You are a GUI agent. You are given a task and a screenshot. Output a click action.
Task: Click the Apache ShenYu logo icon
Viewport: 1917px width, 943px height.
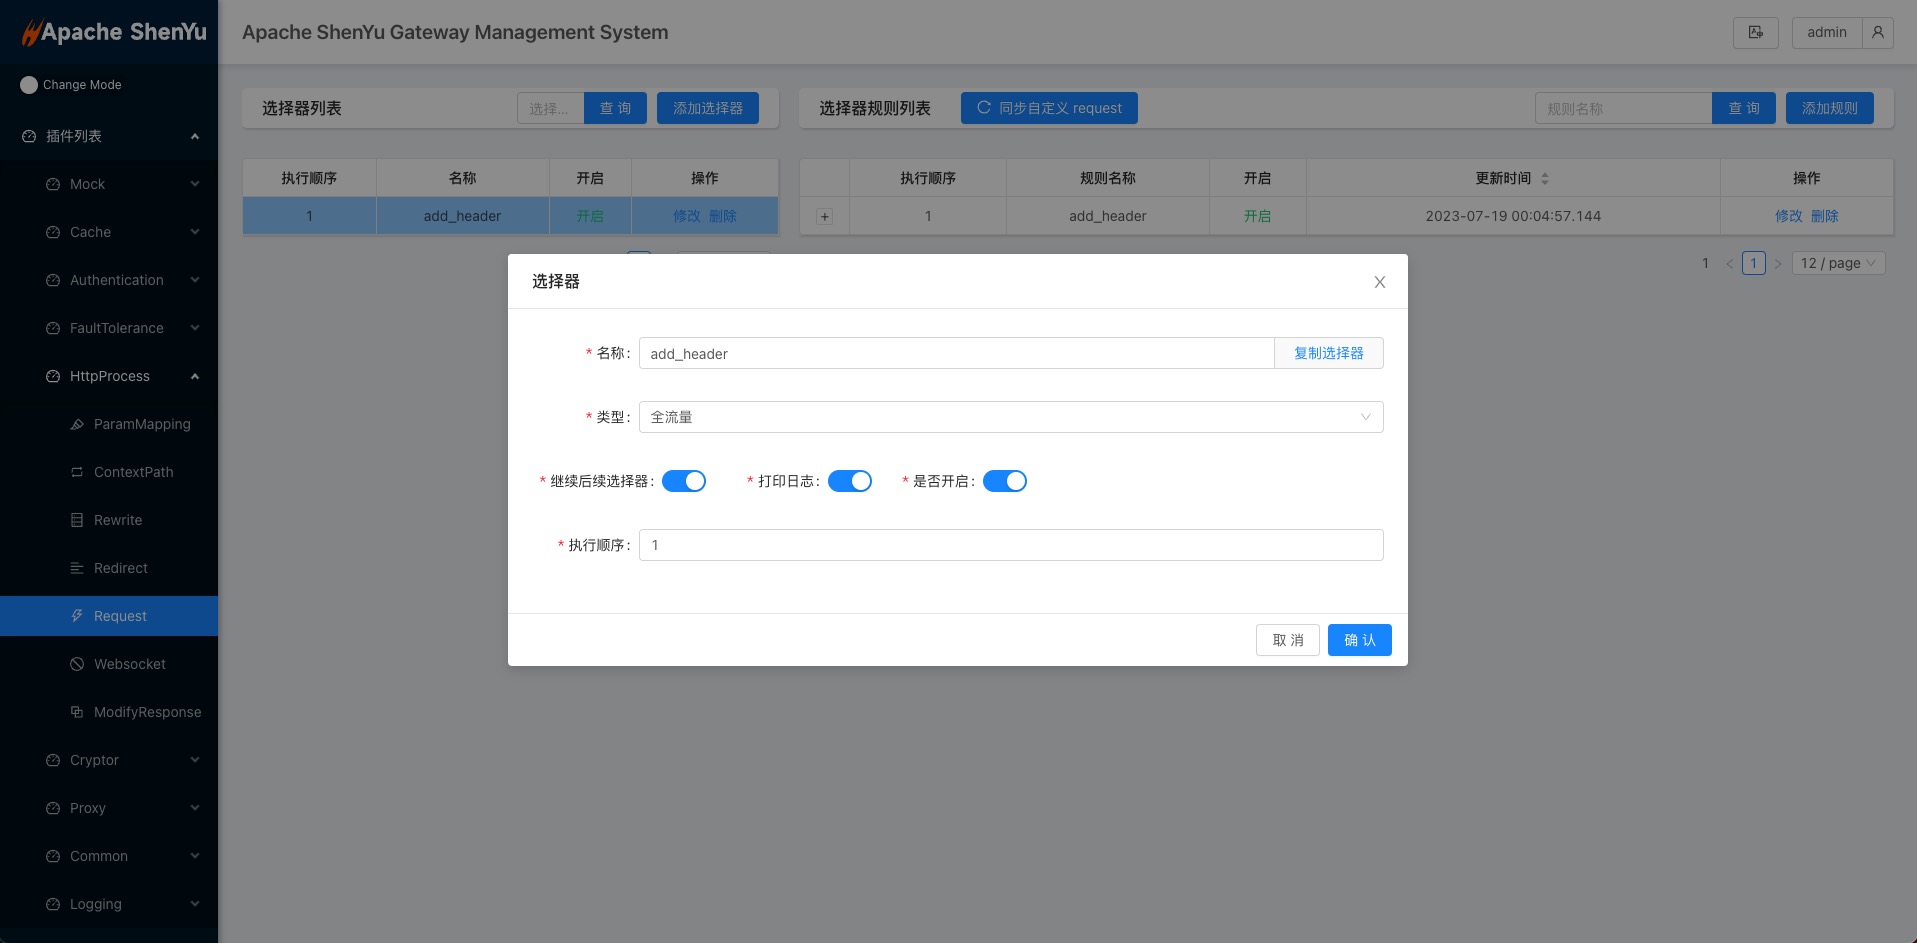click(31, 33)
